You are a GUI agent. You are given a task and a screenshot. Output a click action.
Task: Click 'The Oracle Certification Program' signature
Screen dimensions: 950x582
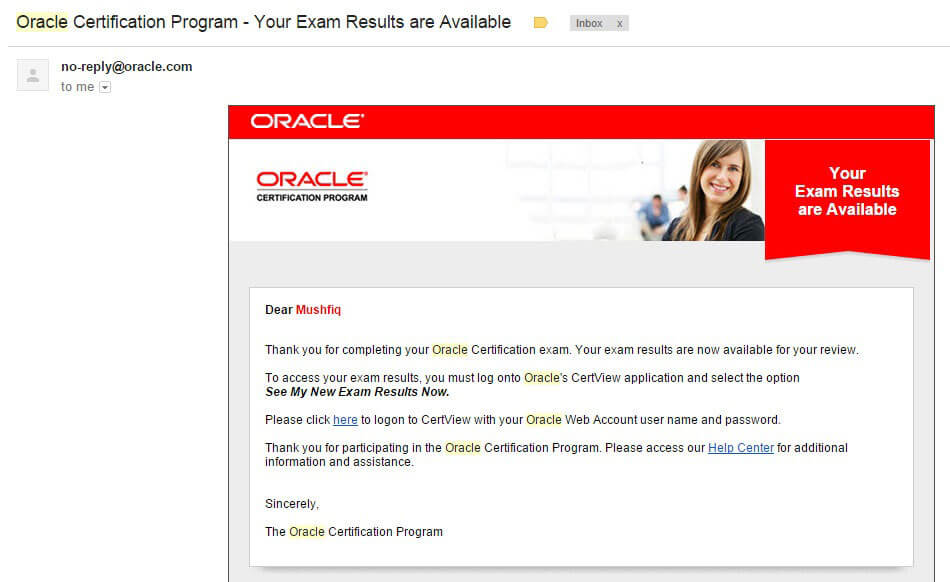(x=354, y=532)
